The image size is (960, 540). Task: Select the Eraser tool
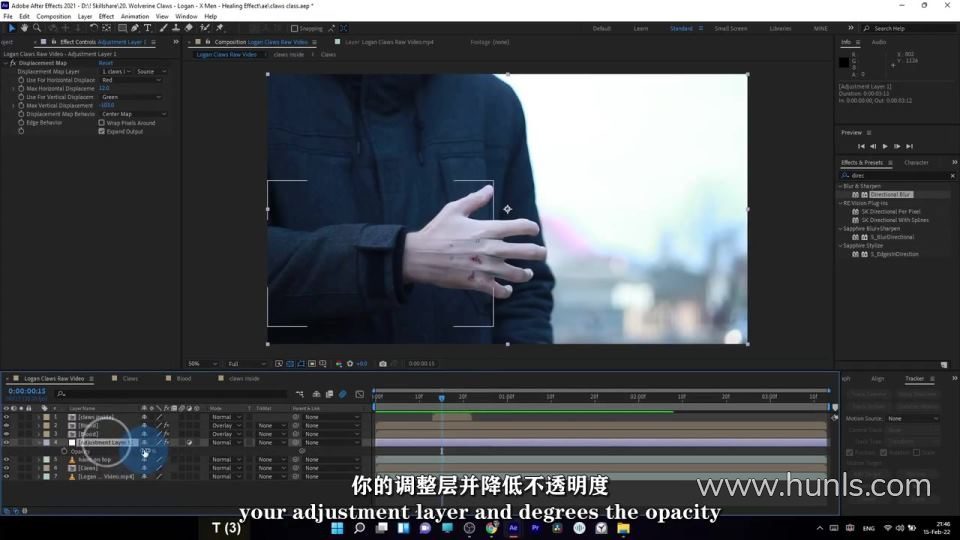click(x=189, y=28)
